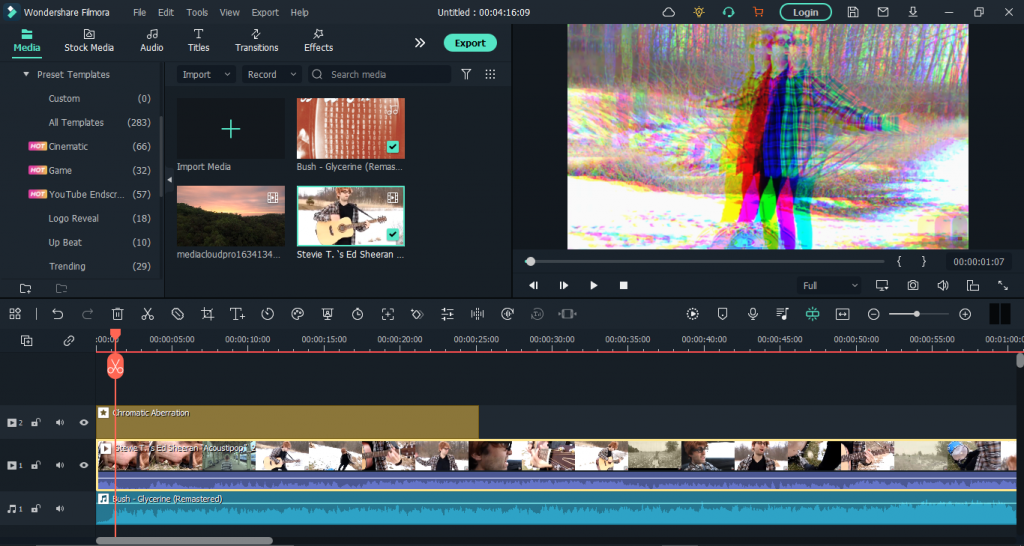
Task: Click the Search media field
Action: 379,74
